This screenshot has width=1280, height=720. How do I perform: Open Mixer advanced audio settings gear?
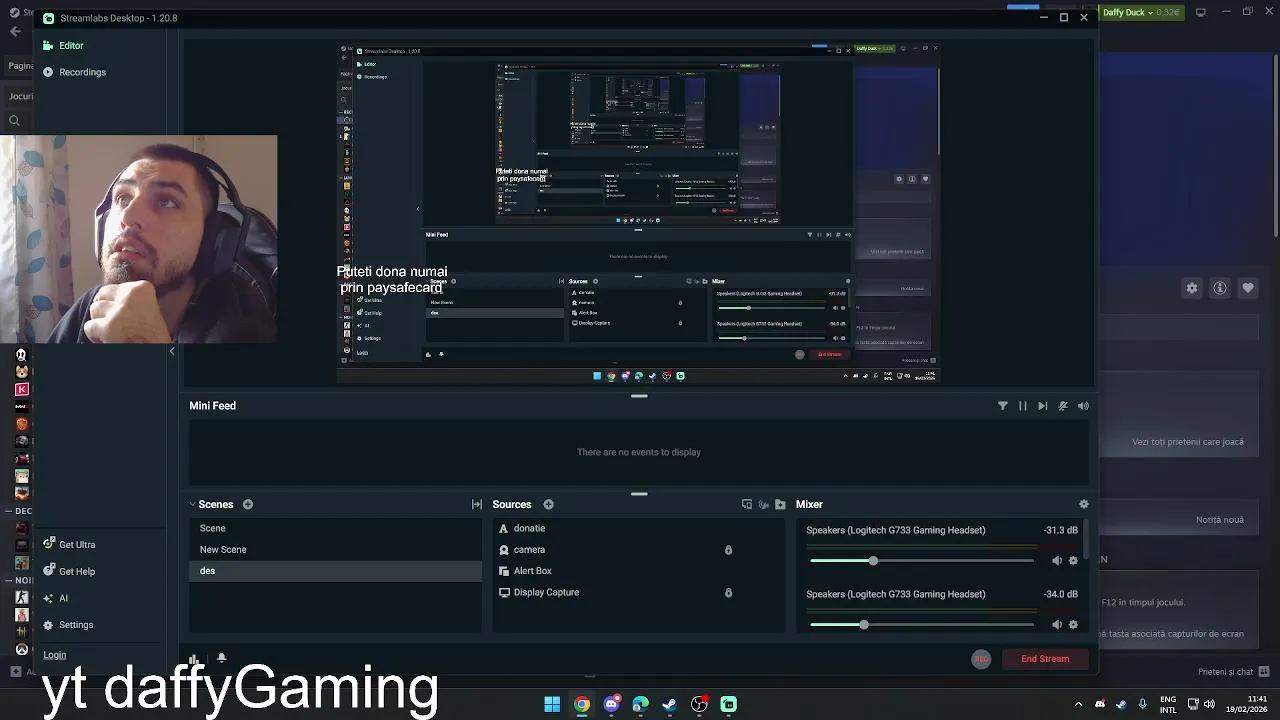point(1083,504)
